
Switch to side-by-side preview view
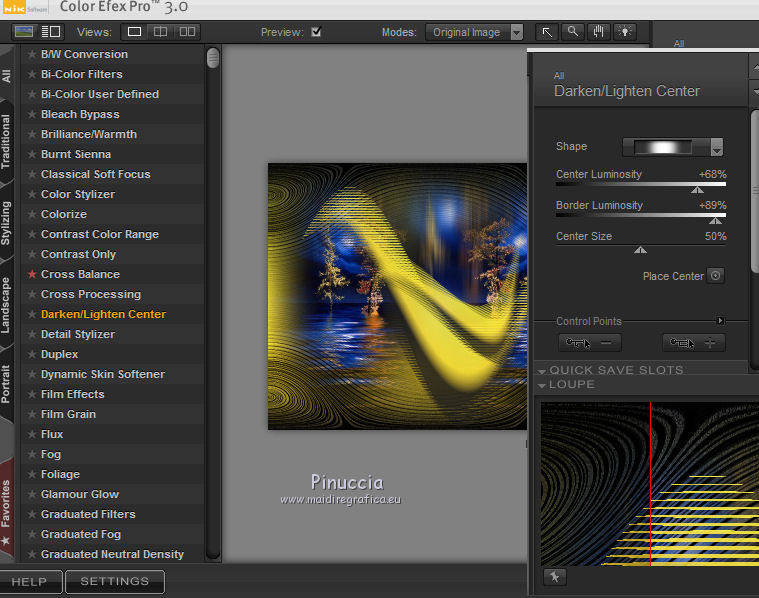(187, 32)
